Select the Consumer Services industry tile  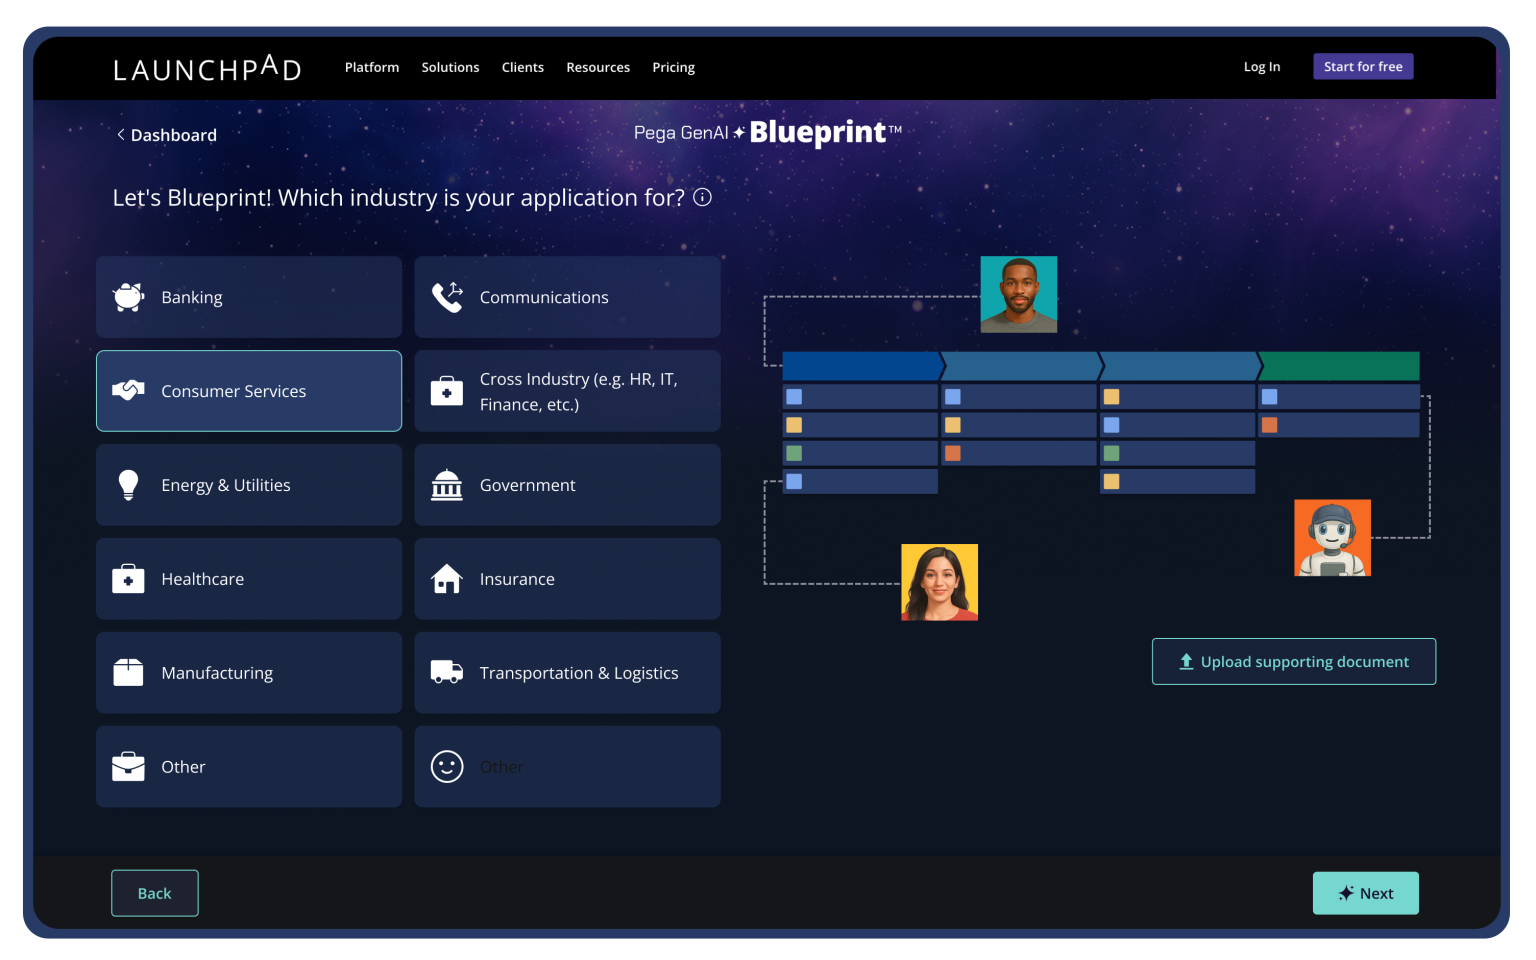(x=248, y=391)
